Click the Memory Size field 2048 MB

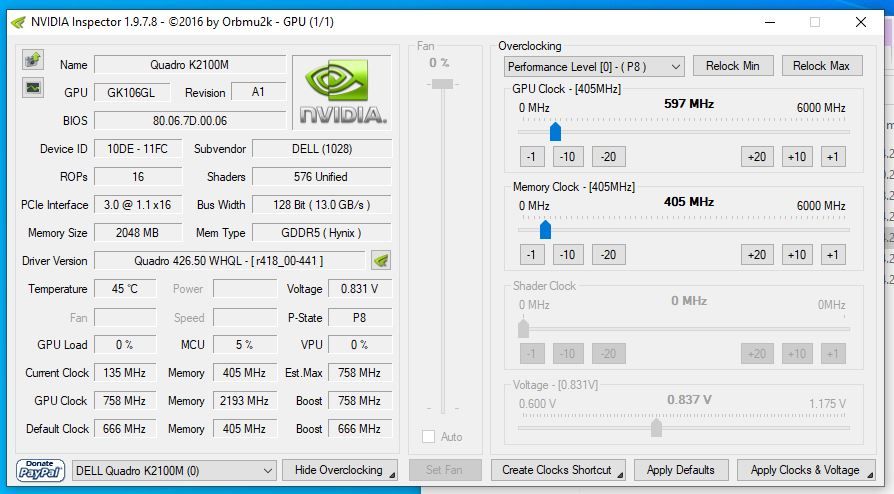click(138, 233)
